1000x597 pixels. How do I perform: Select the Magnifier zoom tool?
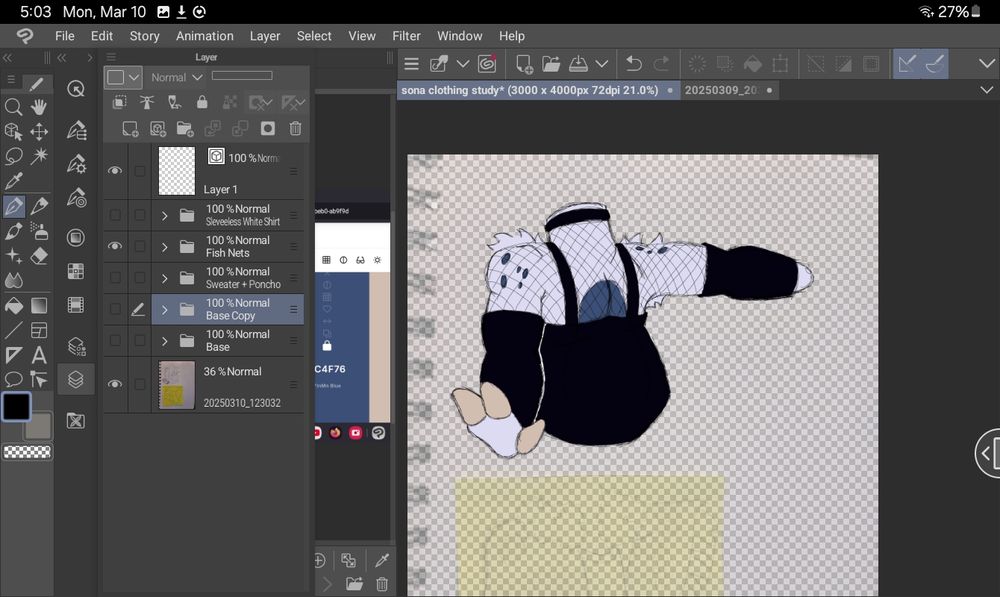click(x=14, y=107)
